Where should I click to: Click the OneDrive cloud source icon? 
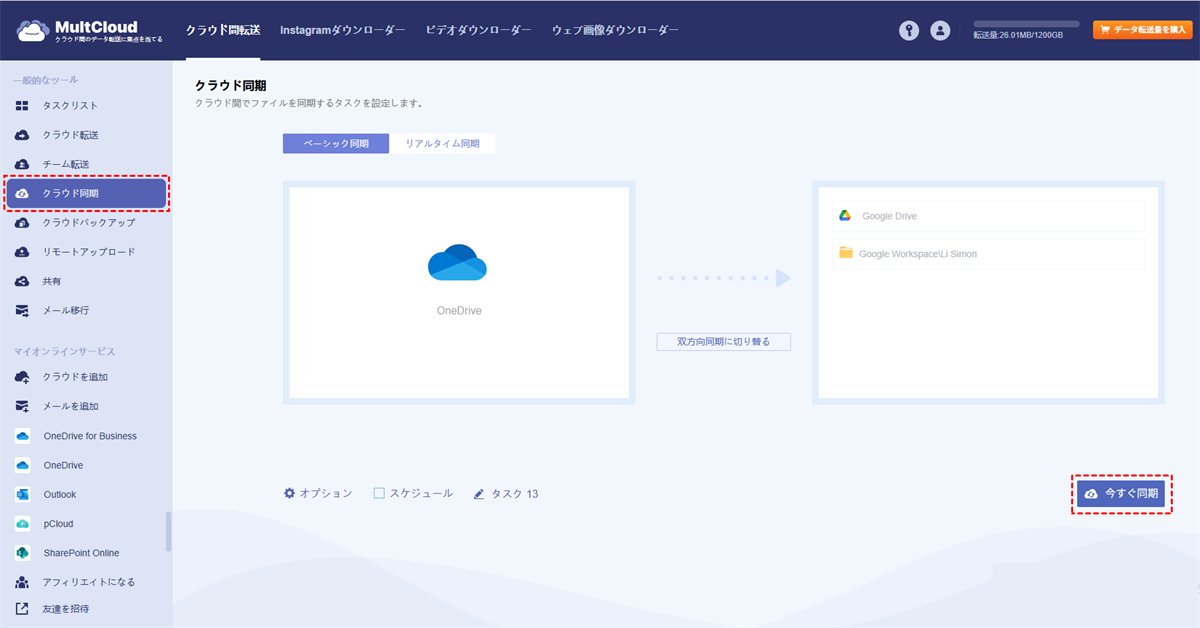point(458,263)
